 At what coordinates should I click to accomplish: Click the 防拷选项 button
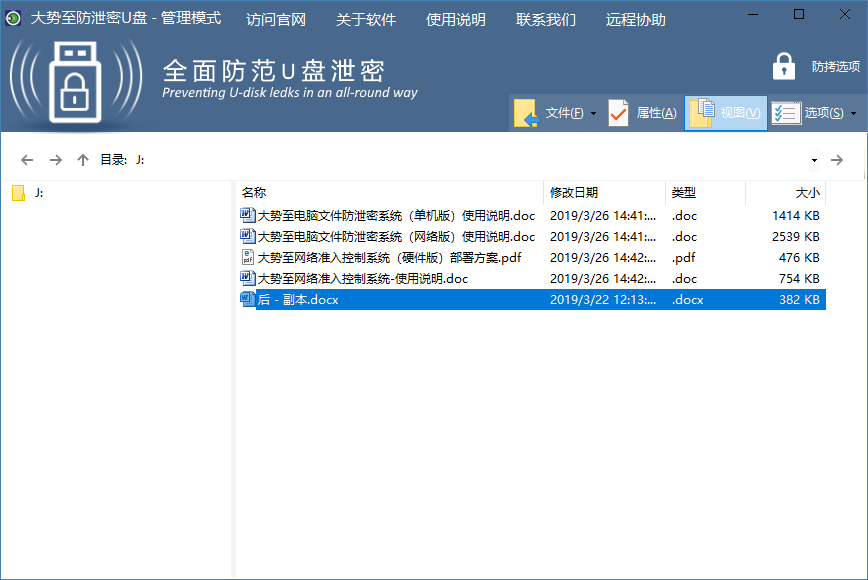(836, 66)
